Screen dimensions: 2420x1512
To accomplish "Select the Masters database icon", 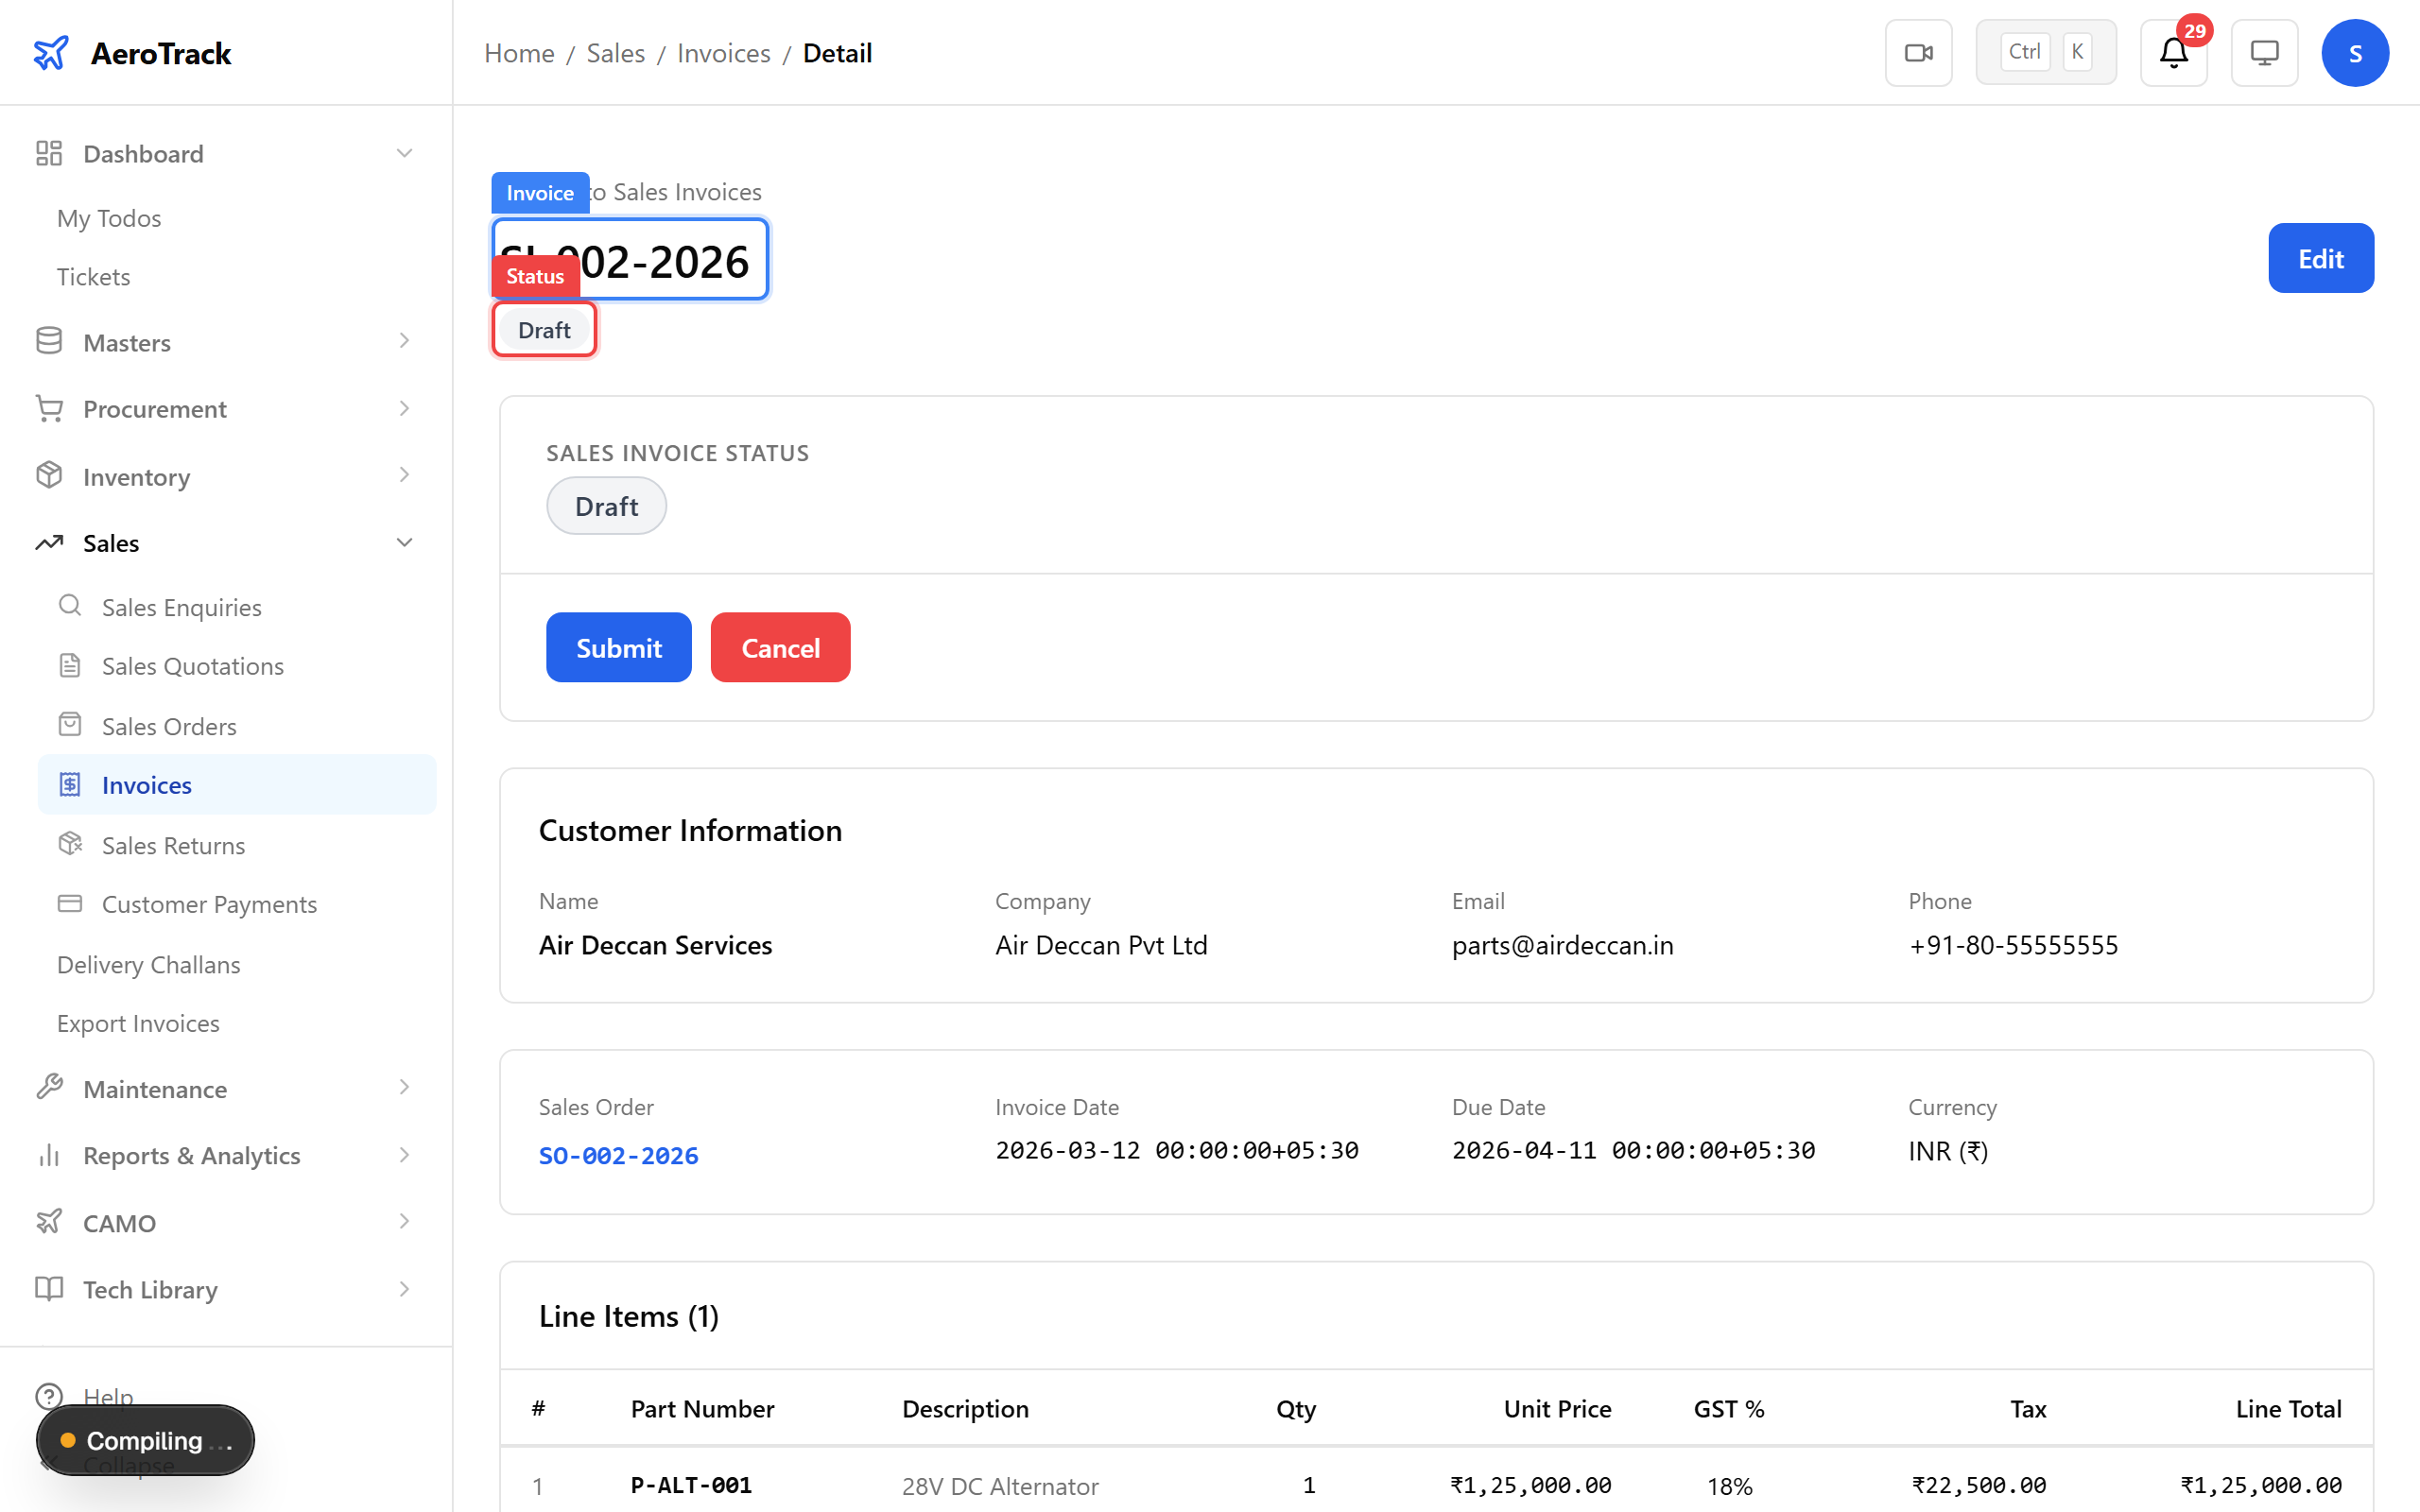I will [x=49, y=341].
